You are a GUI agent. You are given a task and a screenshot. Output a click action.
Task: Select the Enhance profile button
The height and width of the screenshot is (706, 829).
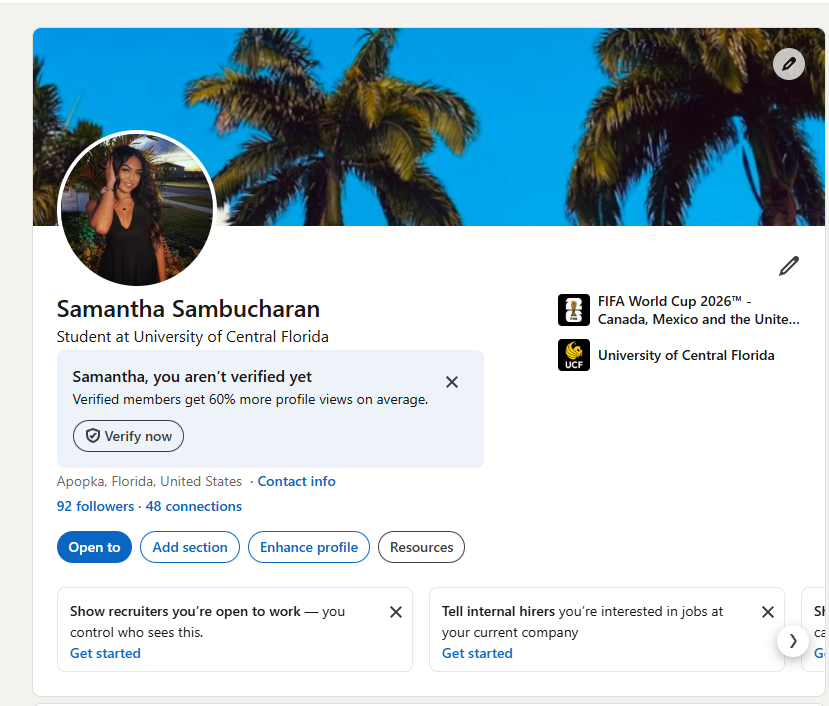309,547
